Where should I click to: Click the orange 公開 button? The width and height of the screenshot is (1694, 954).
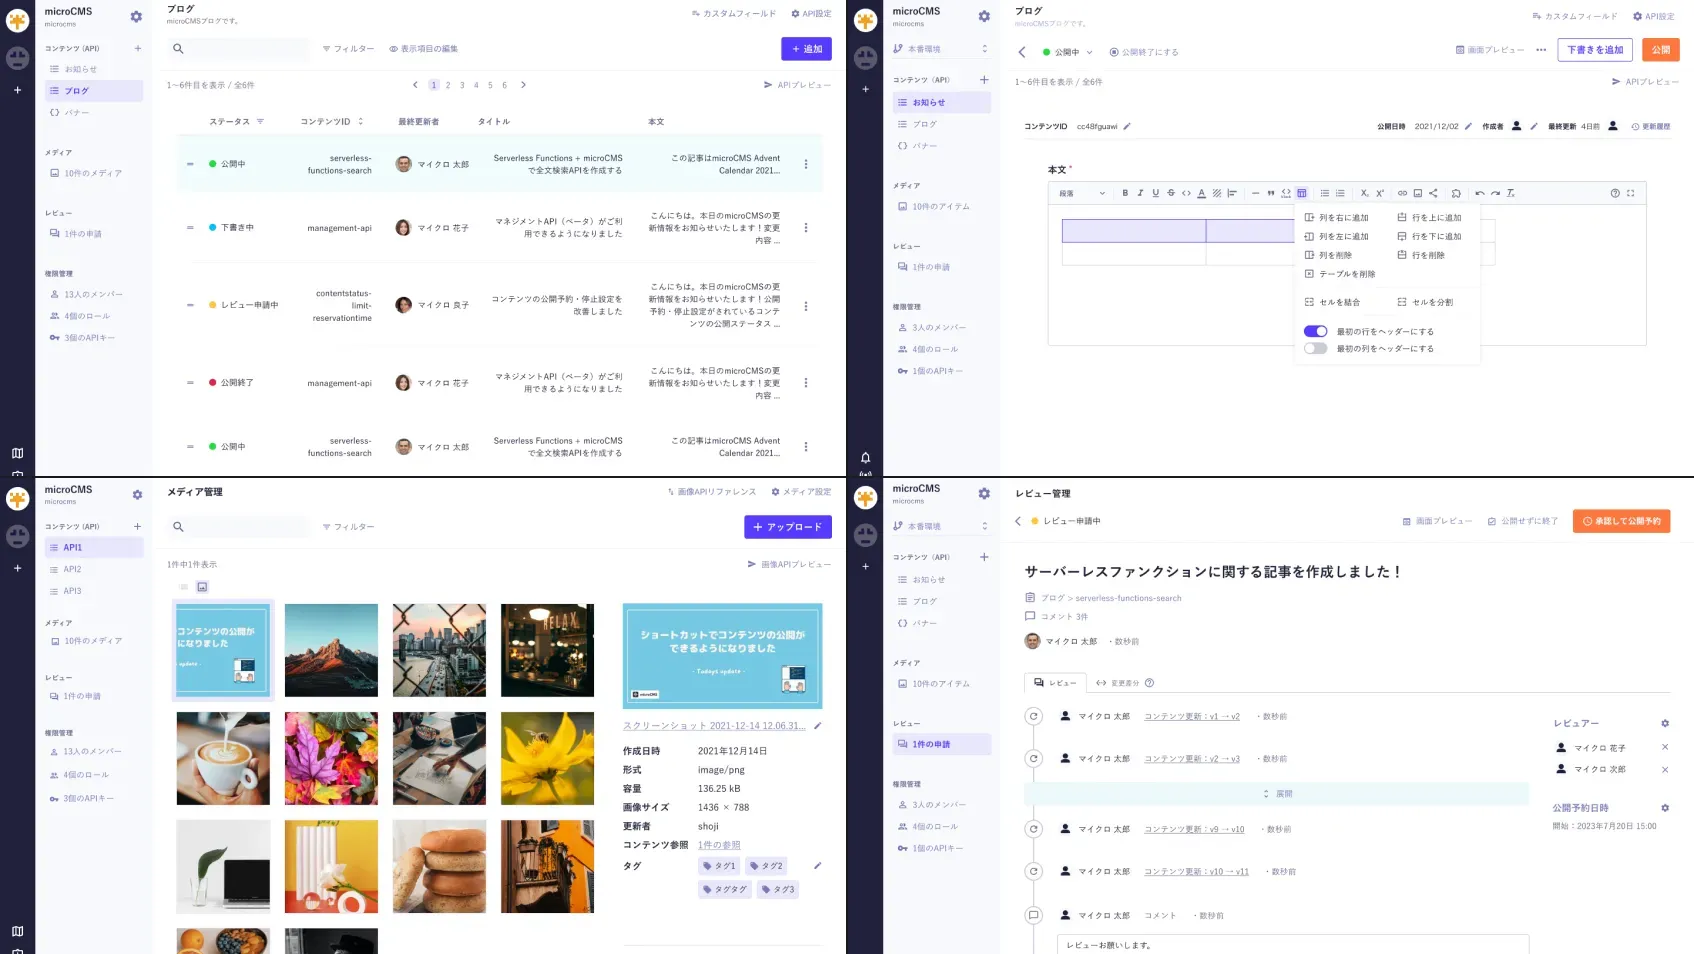(1660, 50)
